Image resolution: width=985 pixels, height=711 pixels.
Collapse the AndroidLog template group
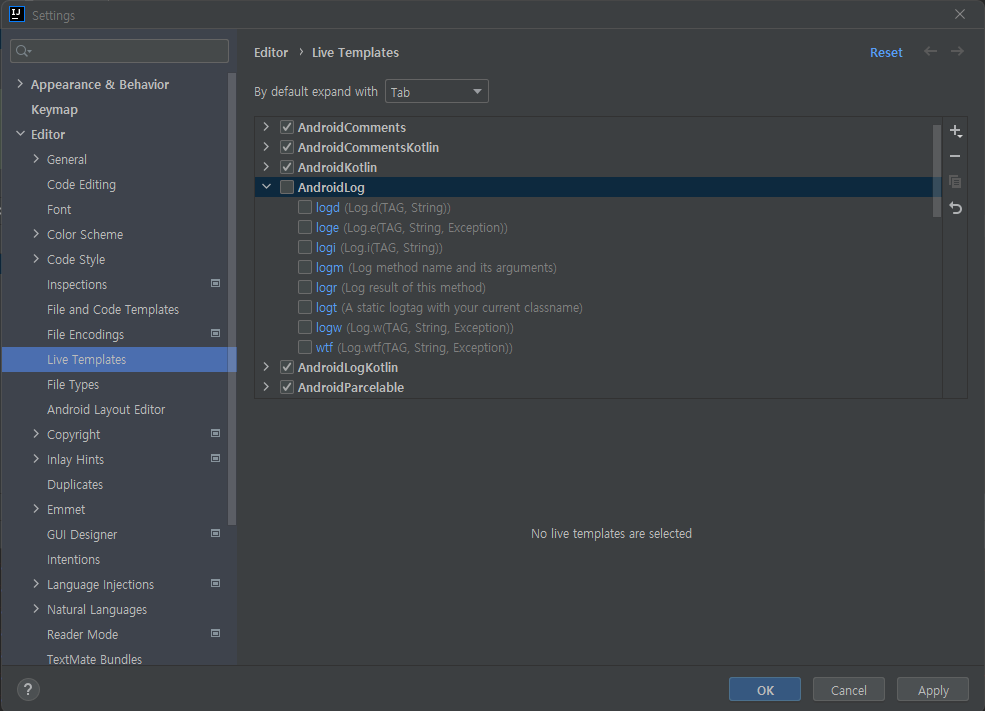[x=266, y=187]
